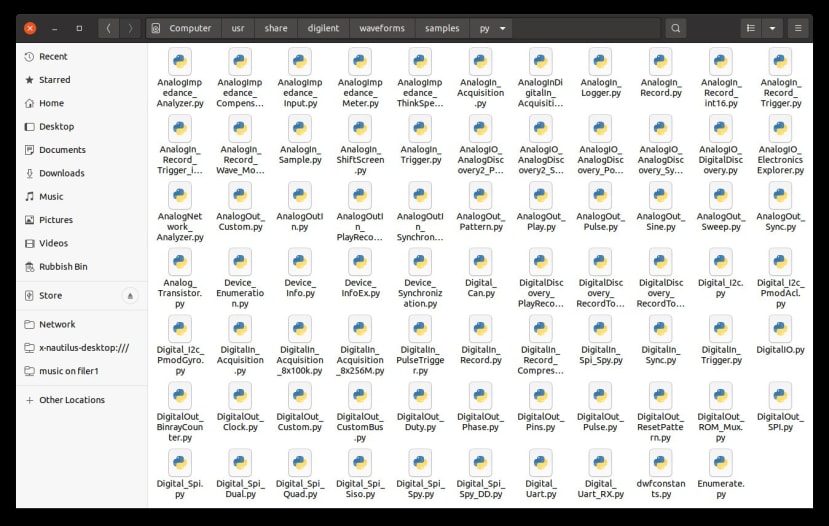The image size is (829, 526).
Task: Open the py folder path dropdown
Action: point(503,28)
